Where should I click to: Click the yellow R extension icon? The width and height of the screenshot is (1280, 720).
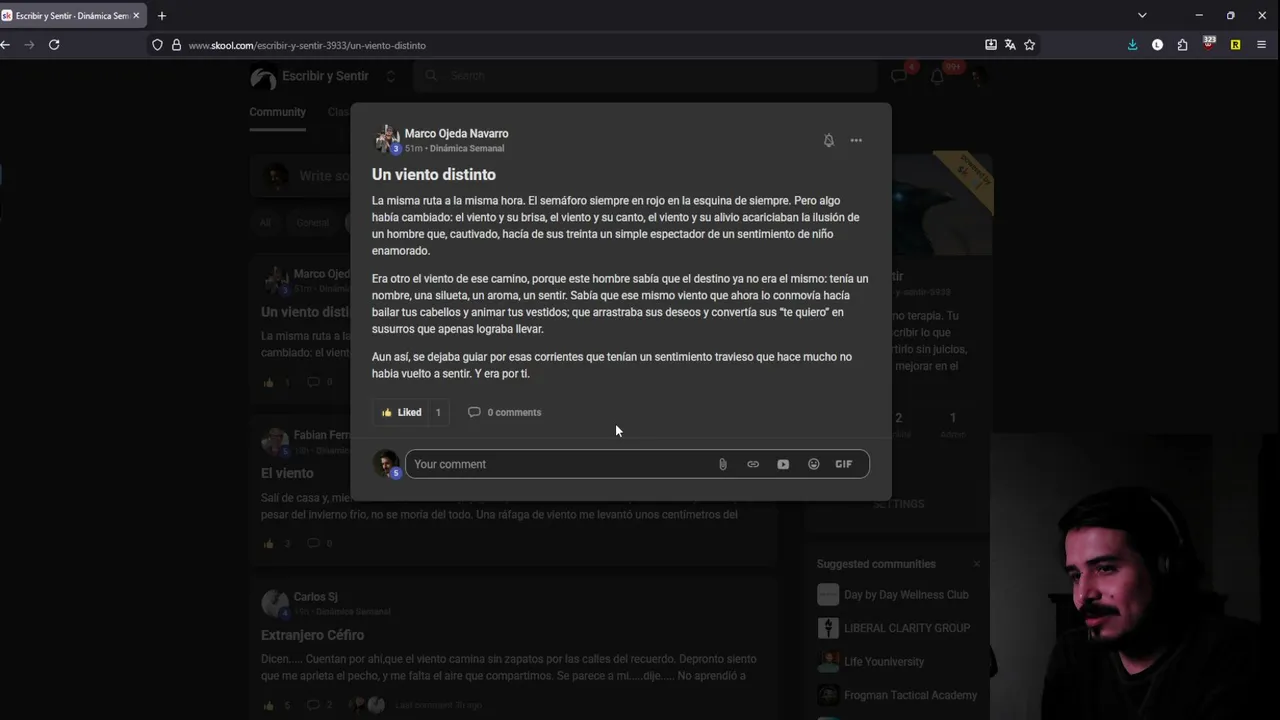[x=1235, y=45]
